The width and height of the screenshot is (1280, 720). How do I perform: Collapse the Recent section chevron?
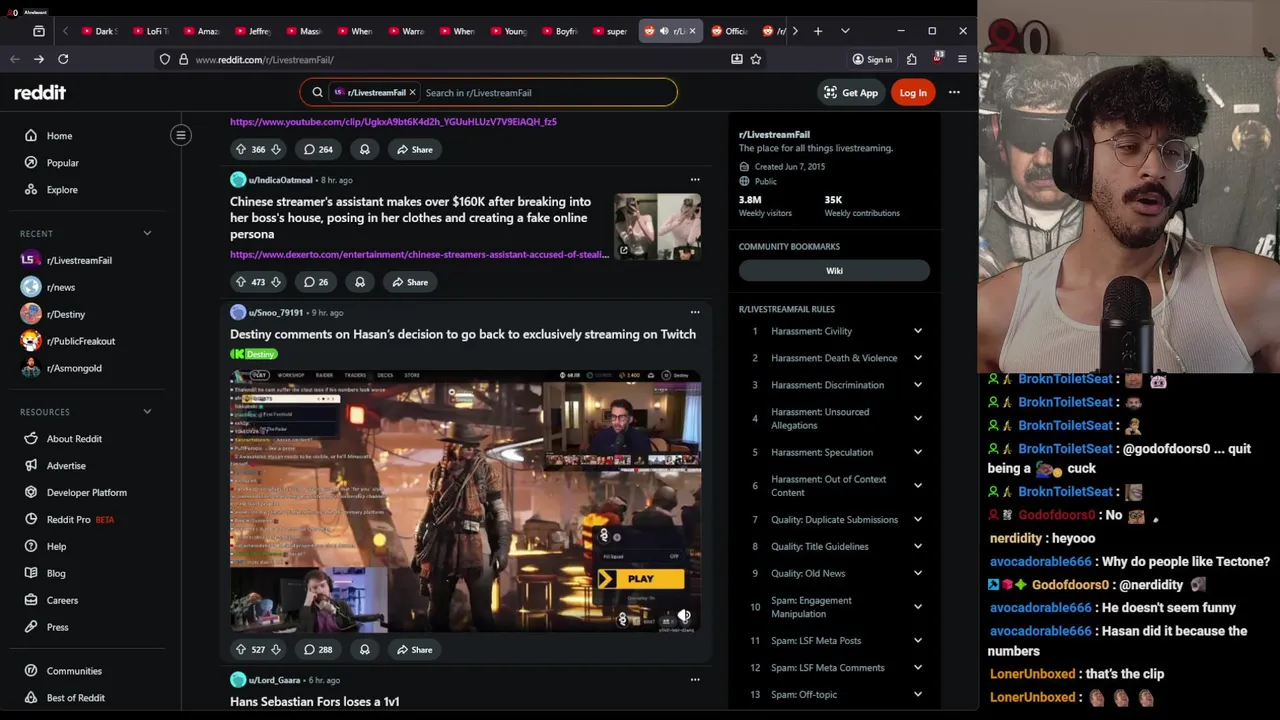click(147, 233)
